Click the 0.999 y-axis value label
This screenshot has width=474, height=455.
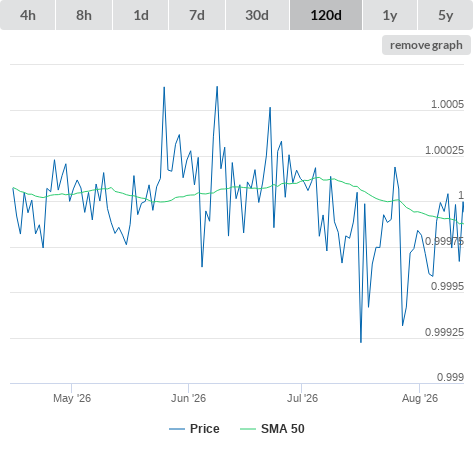(450, 377)
